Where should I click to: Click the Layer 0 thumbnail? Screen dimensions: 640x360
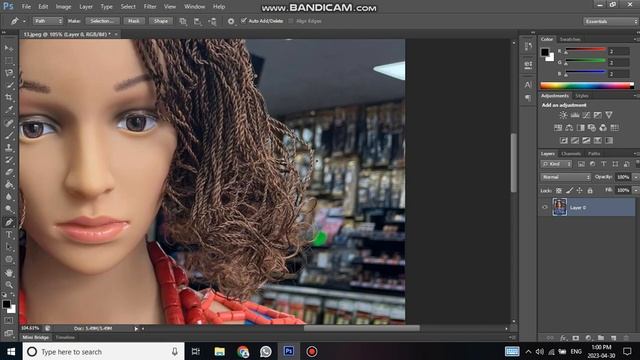[559, 207]
